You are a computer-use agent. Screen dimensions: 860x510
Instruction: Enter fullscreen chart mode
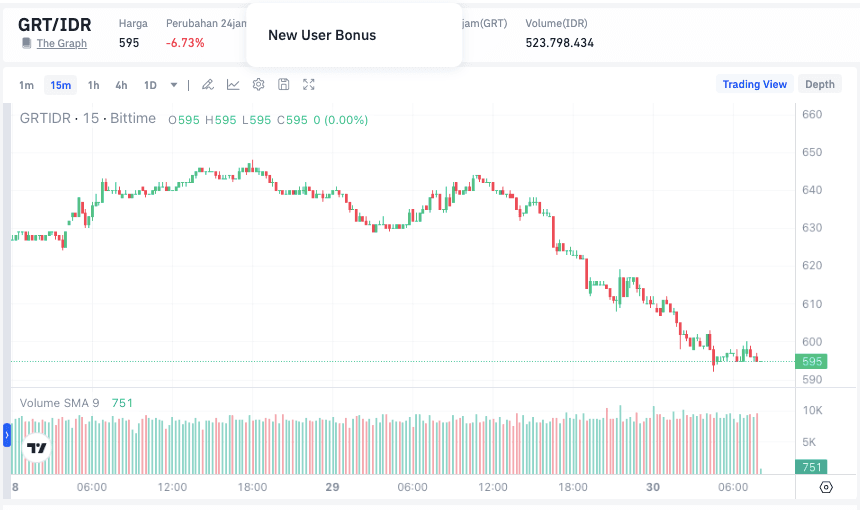(x=309, y=85)
